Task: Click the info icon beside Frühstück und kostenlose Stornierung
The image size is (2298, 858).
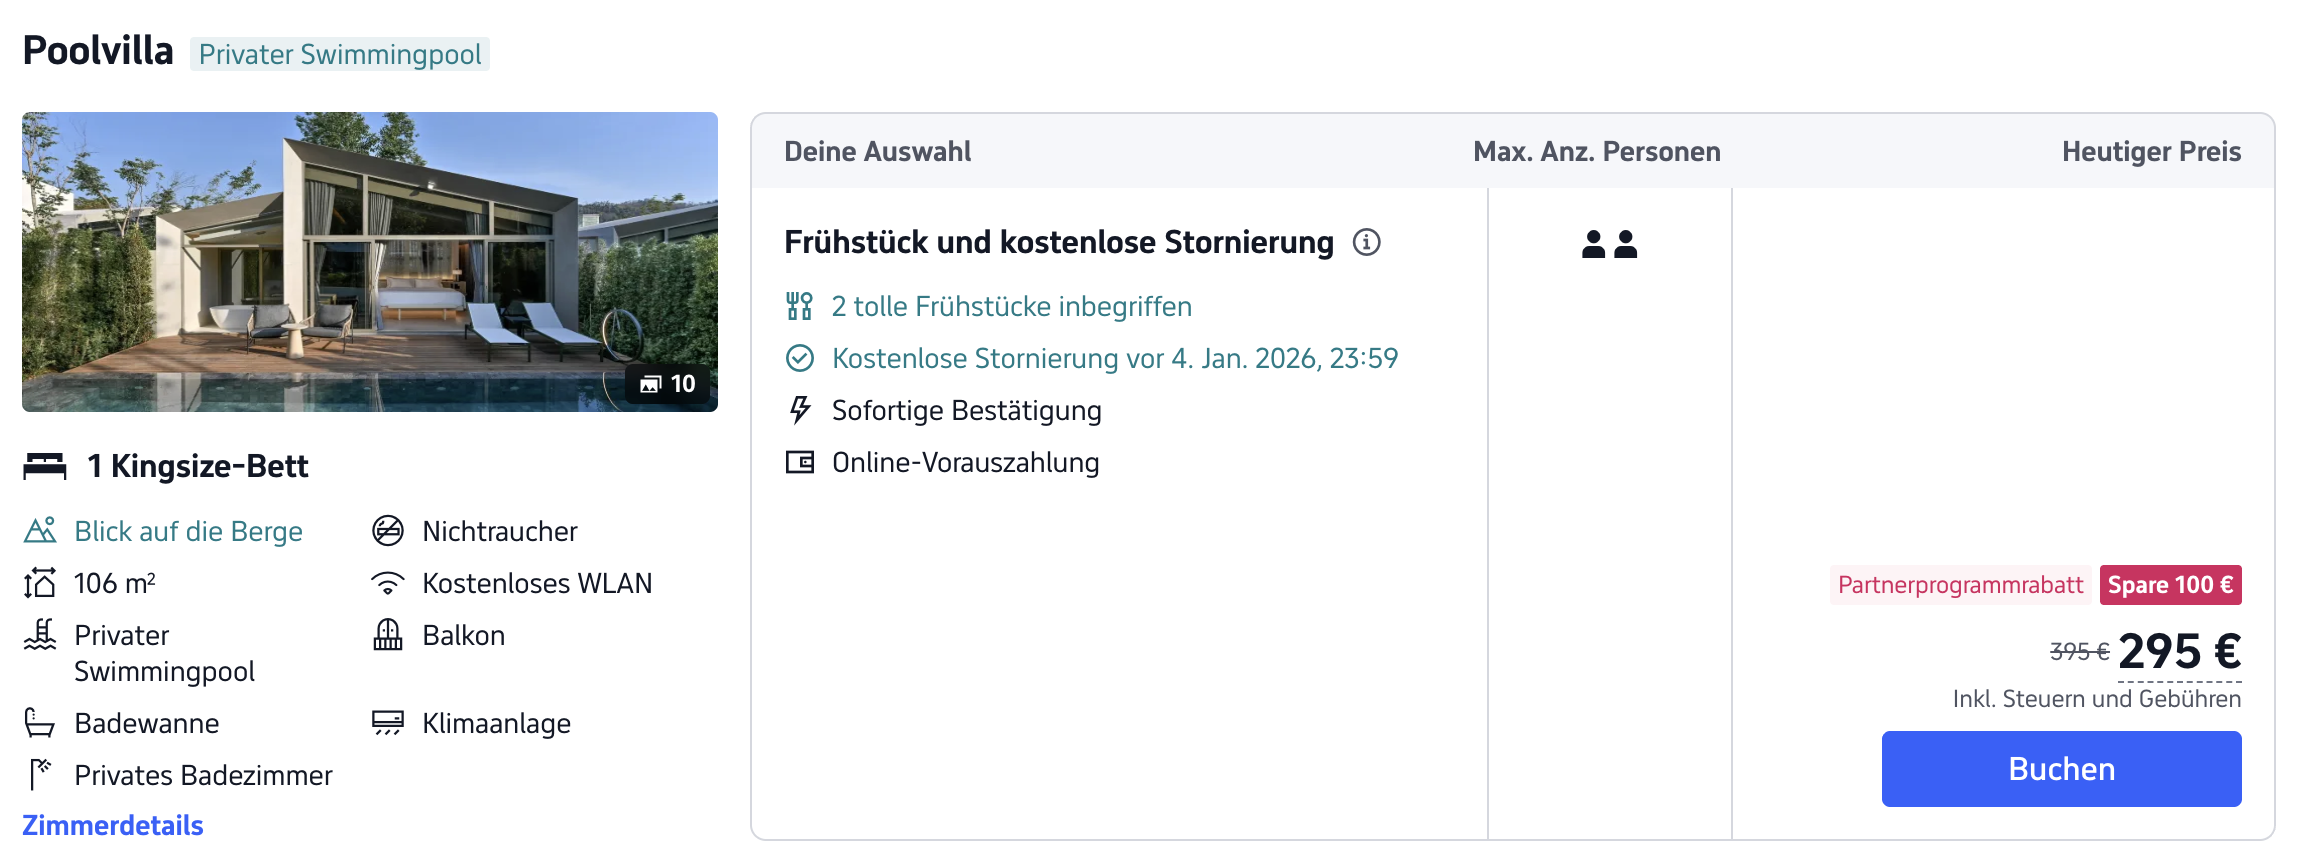Action: [x=1366, y=242]
